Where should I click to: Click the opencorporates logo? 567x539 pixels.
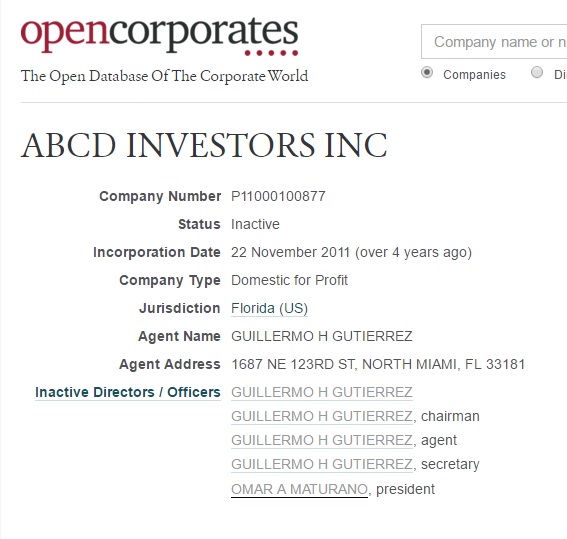159,36
